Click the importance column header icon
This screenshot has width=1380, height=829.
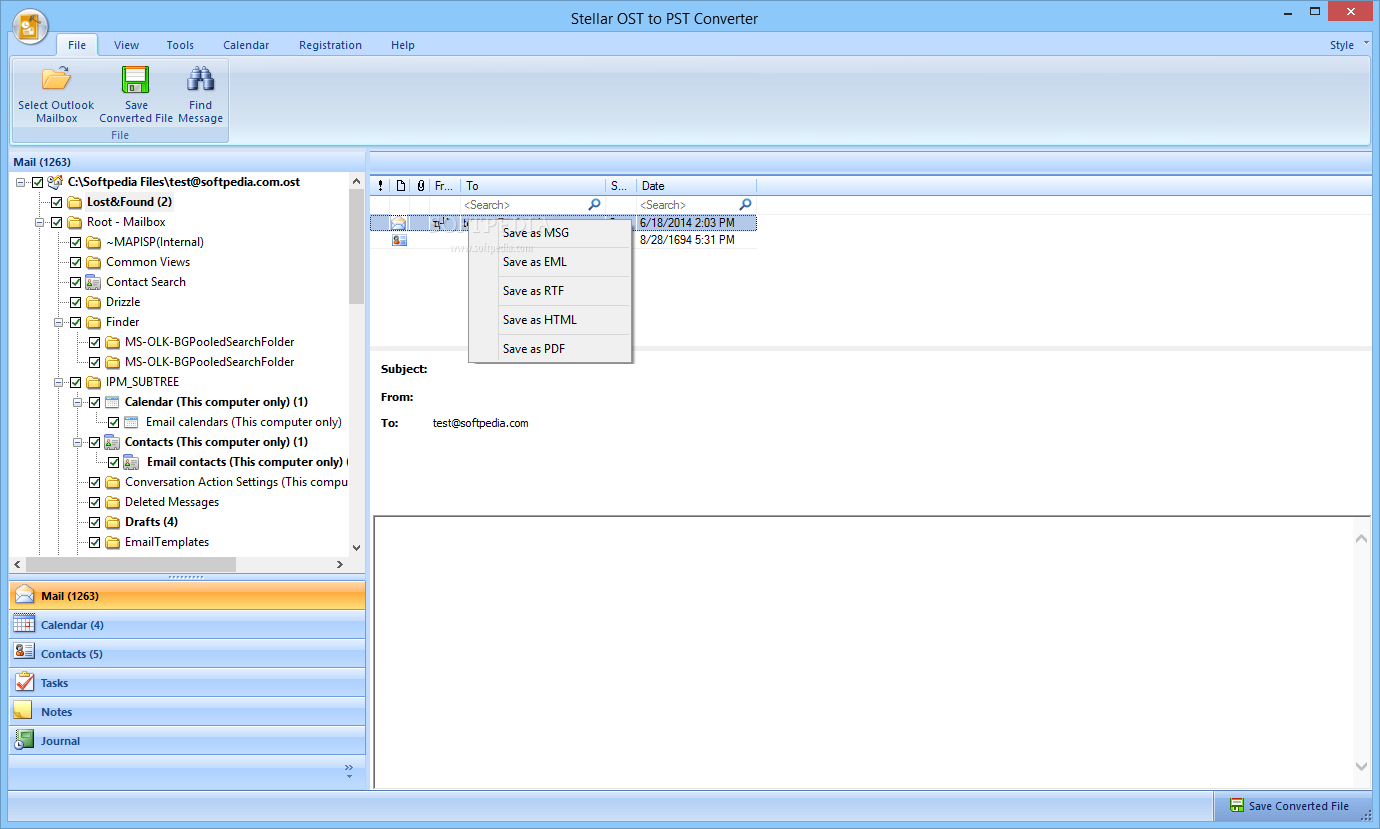coord(380,185)
